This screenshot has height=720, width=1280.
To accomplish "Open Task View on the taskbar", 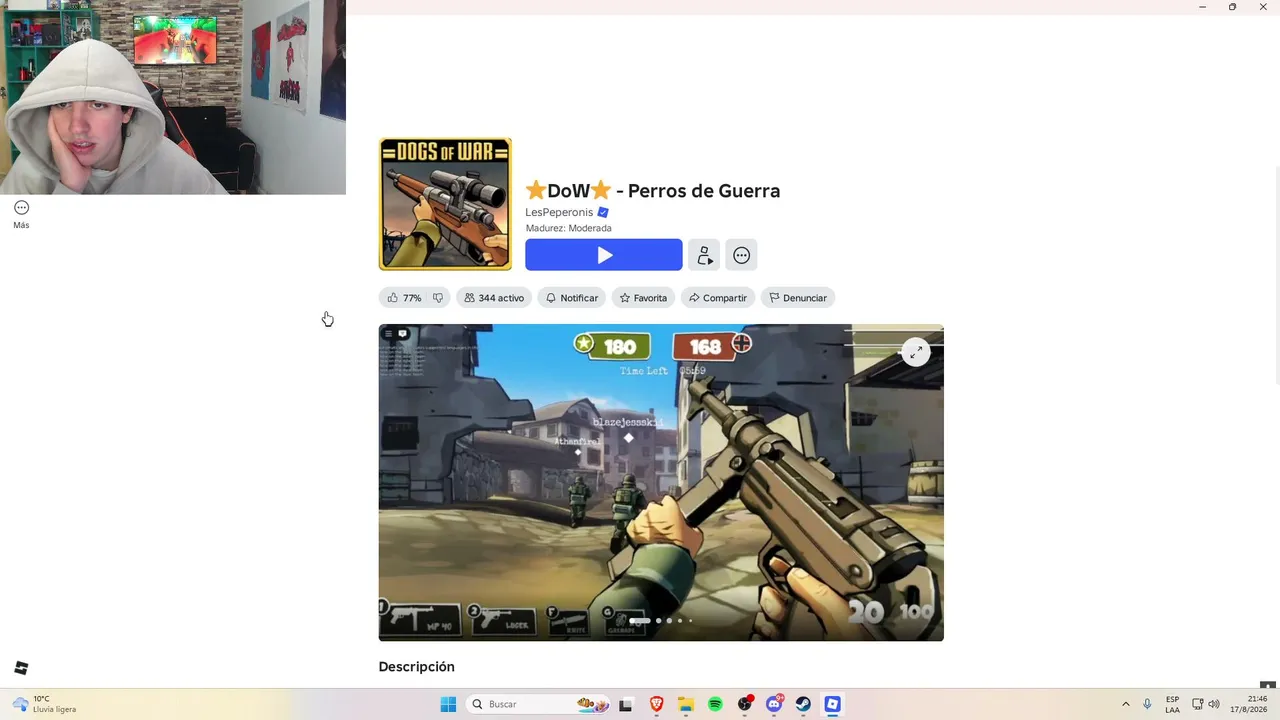I will 626,704.
